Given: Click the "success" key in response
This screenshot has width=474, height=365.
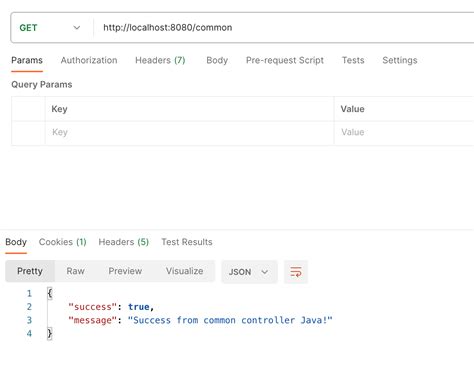Looking at the screenshot, I should pos(92,307).
